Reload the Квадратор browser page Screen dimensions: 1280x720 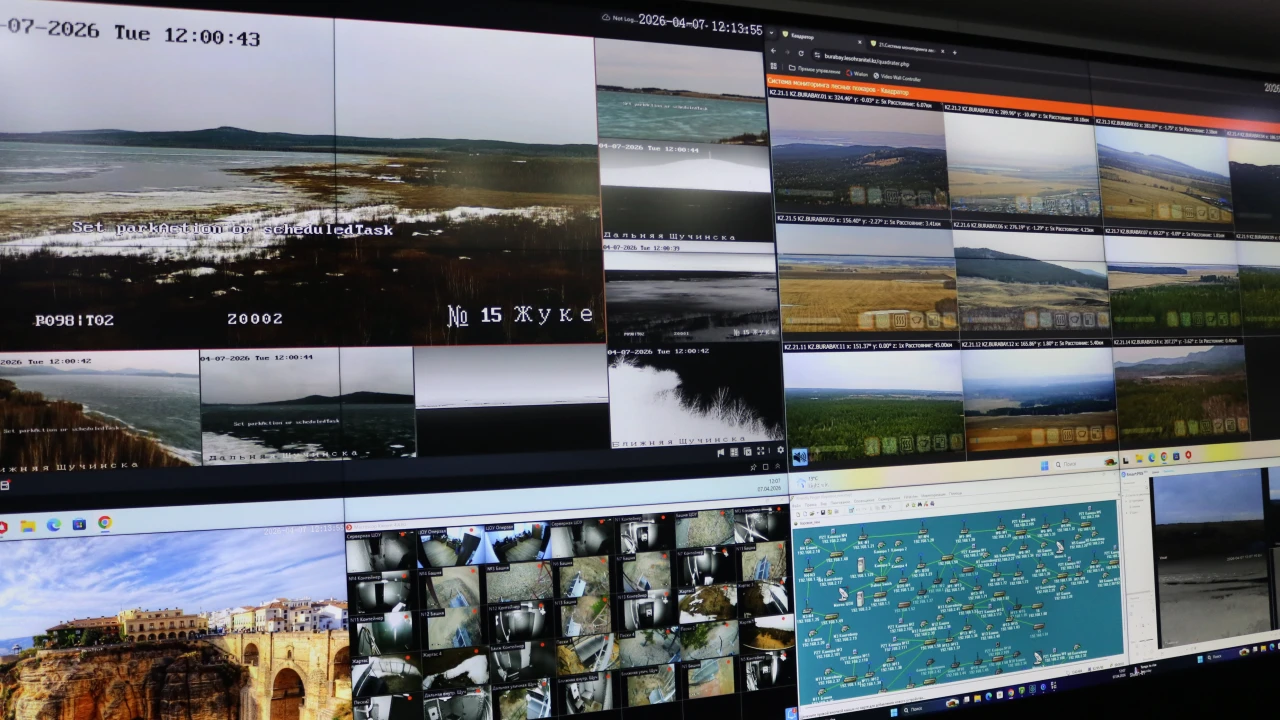point(801,53)
